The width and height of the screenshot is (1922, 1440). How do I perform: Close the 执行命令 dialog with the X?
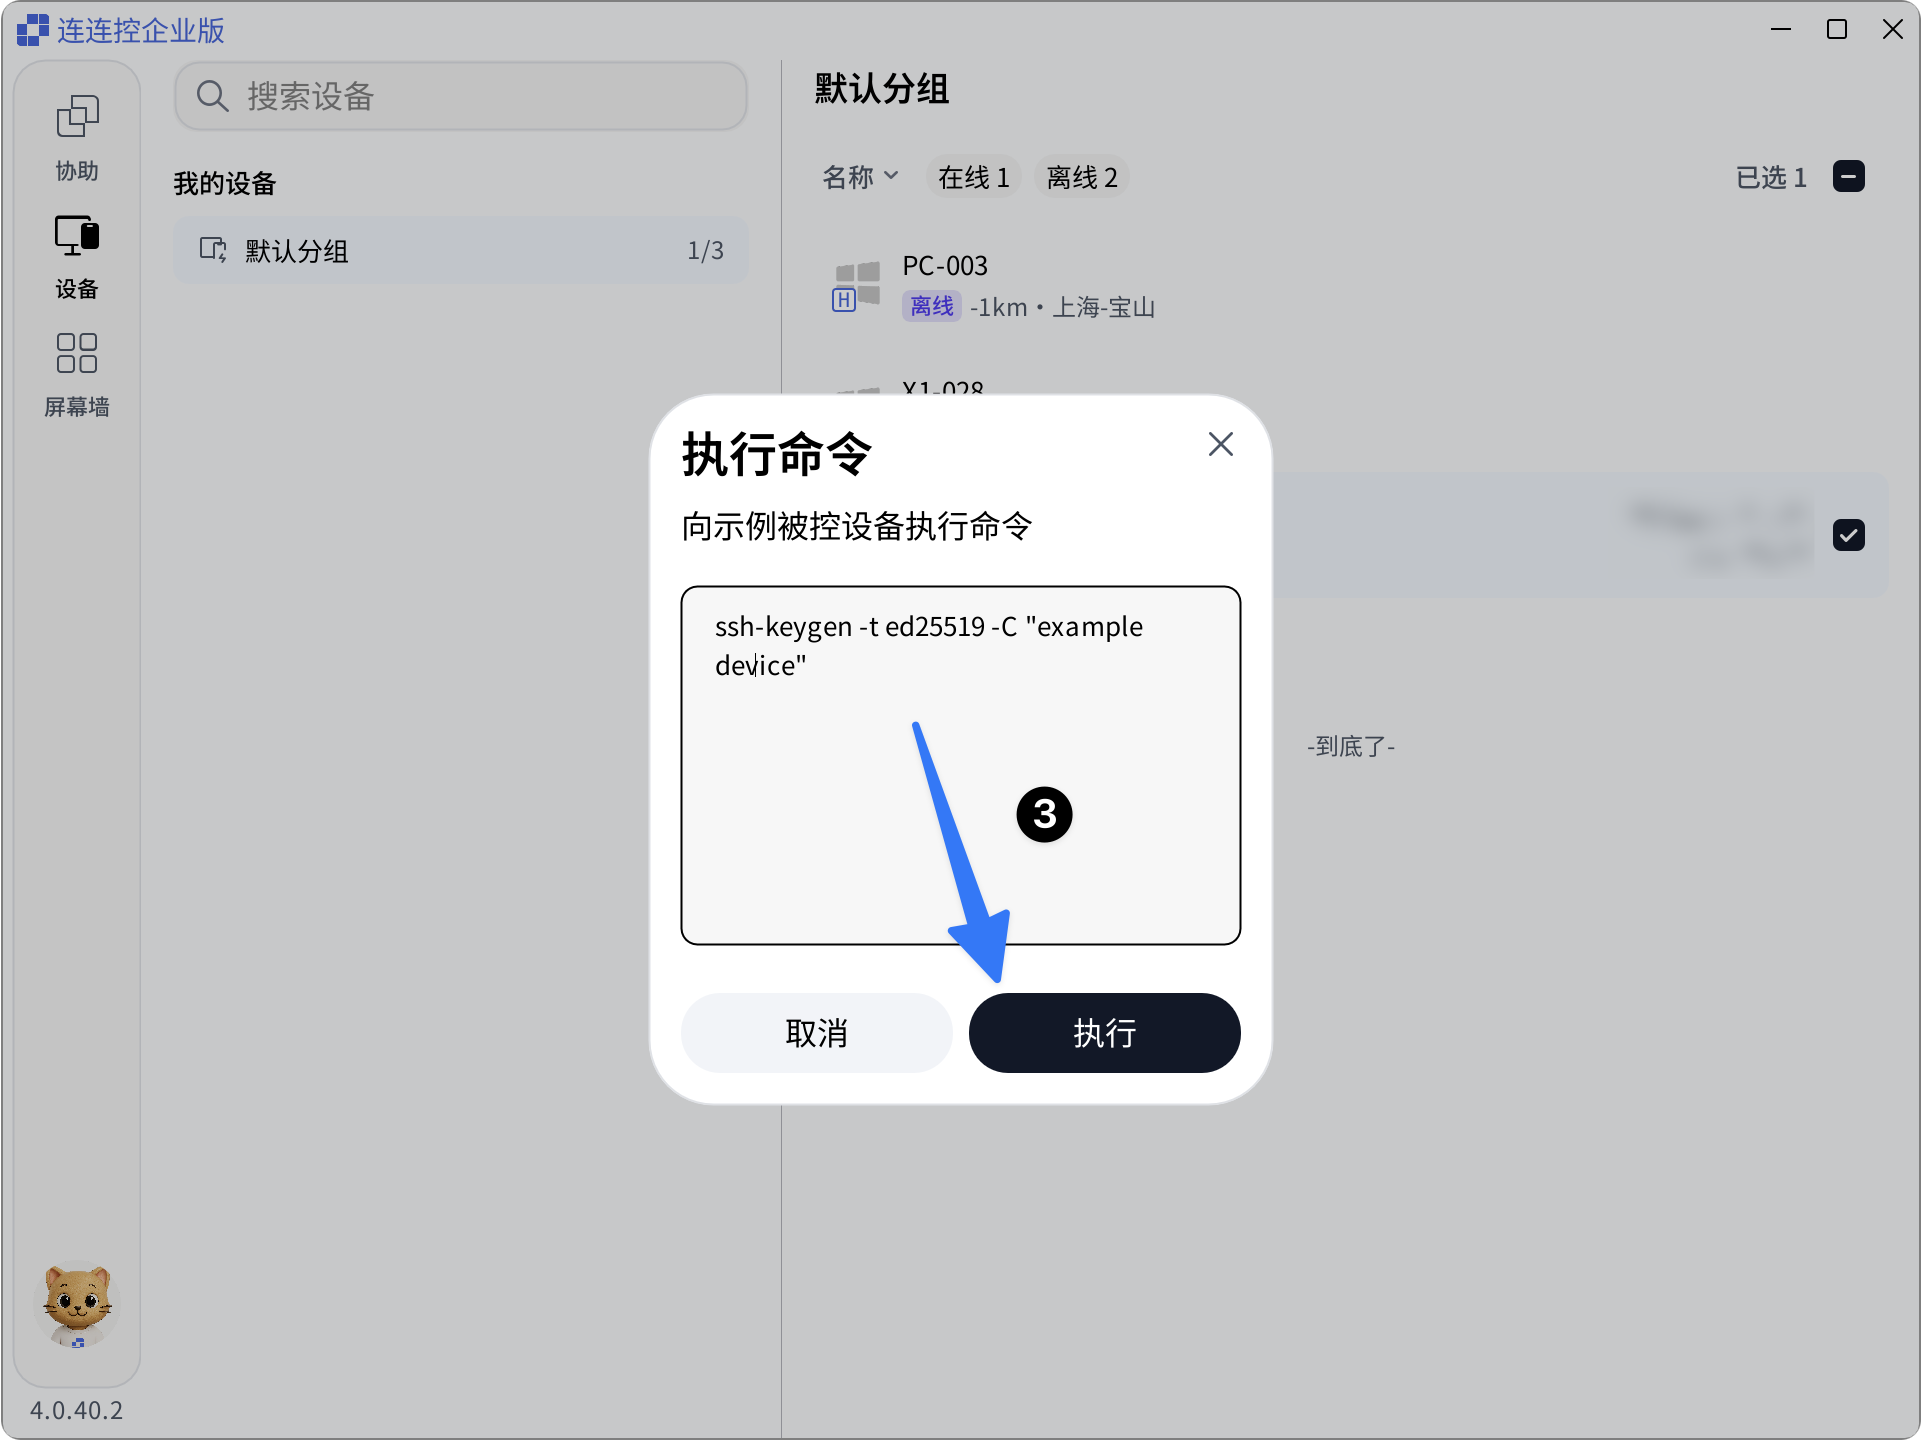pos(1220,444)
